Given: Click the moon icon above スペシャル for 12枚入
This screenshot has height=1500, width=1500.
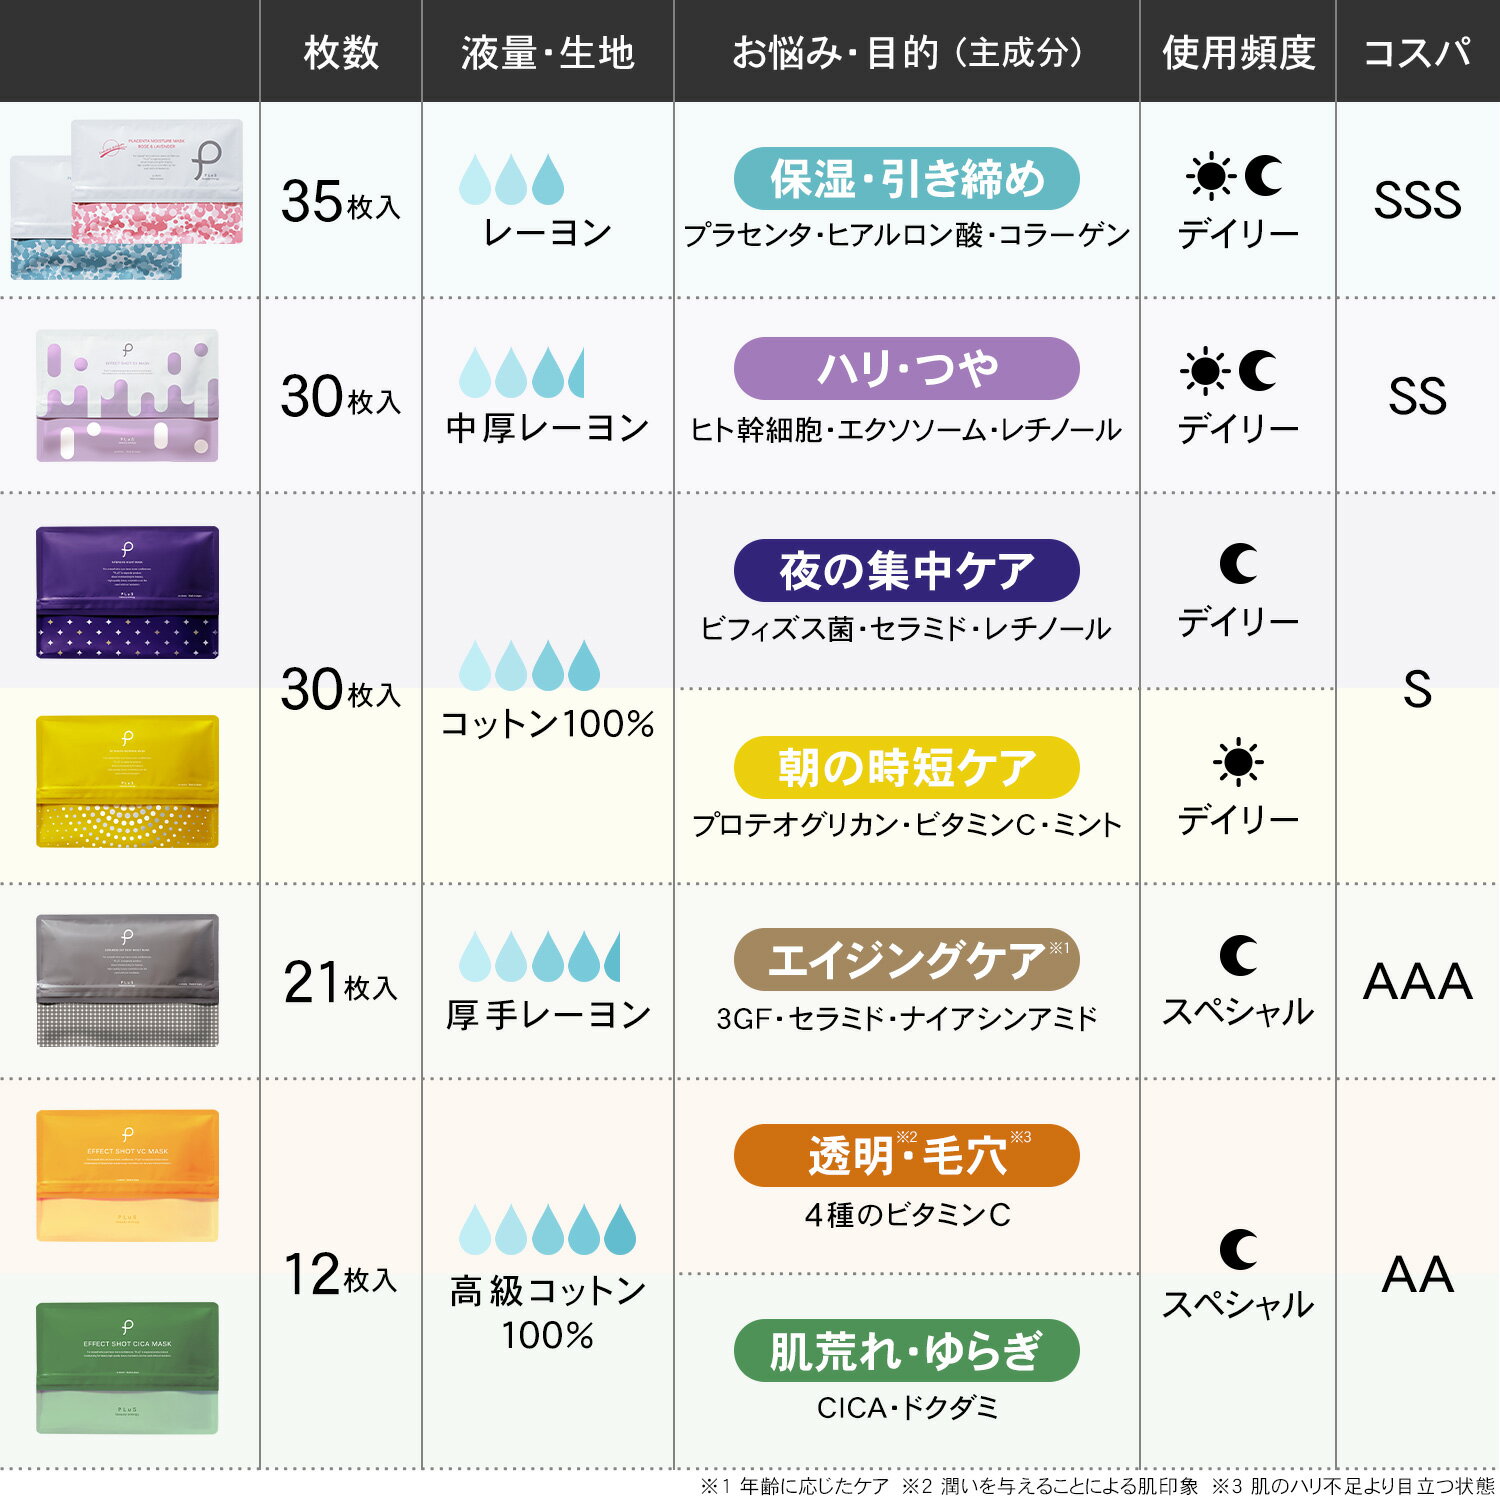Looking at the screenshot, I should coord(1238,1249).
